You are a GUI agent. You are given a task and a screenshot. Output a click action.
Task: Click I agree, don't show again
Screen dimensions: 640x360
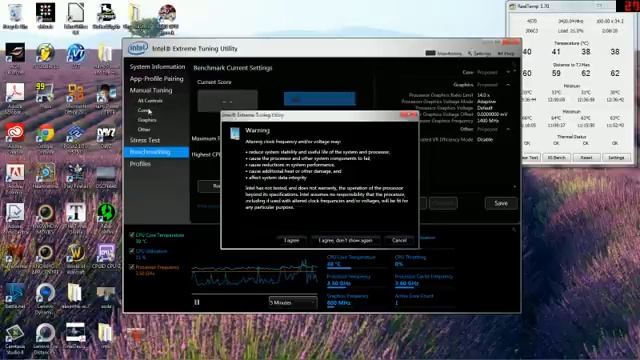click(345, 240)
